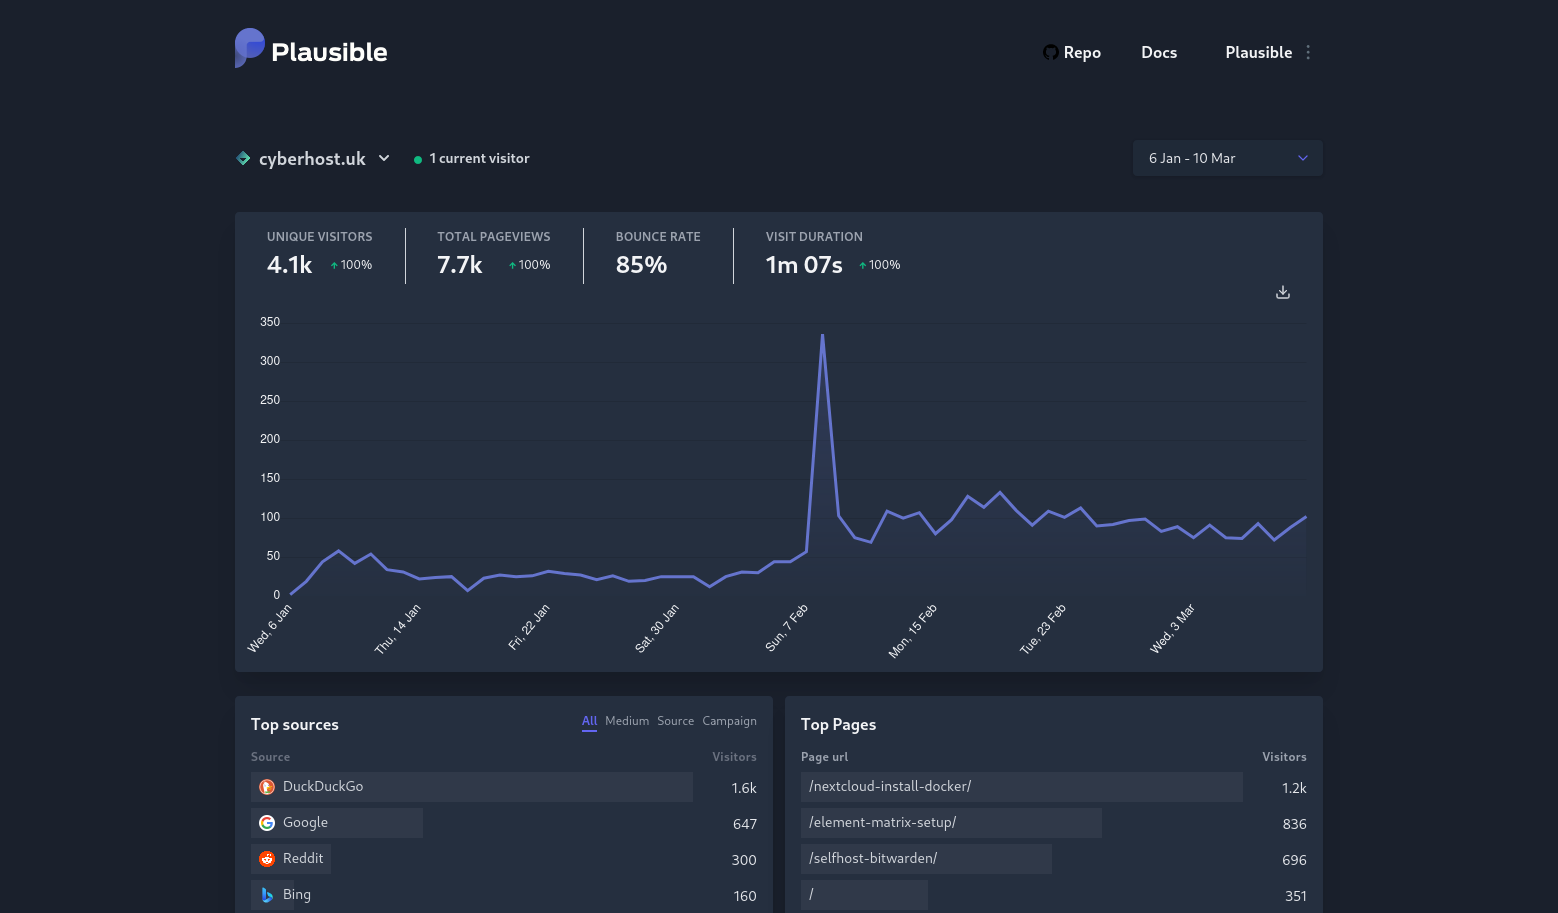This screenshot has height=913, width=1558.
Task: Filter by DuckDuckGo source row
Action: pyautogui.click(x=504, y=787)
